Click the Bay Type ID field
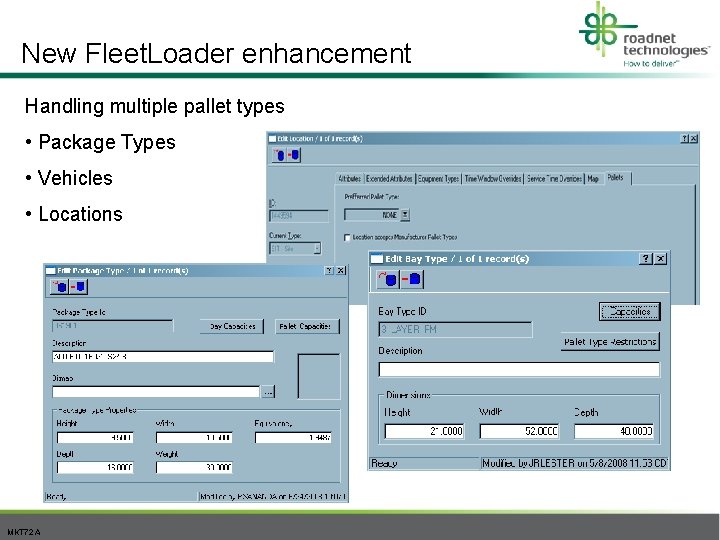The height and width of the screenshot is (540, 720). (456, 329)
